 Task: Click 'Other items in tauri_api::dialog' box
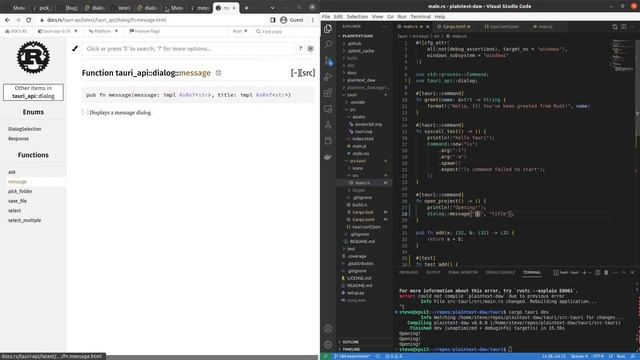point(33,92)
